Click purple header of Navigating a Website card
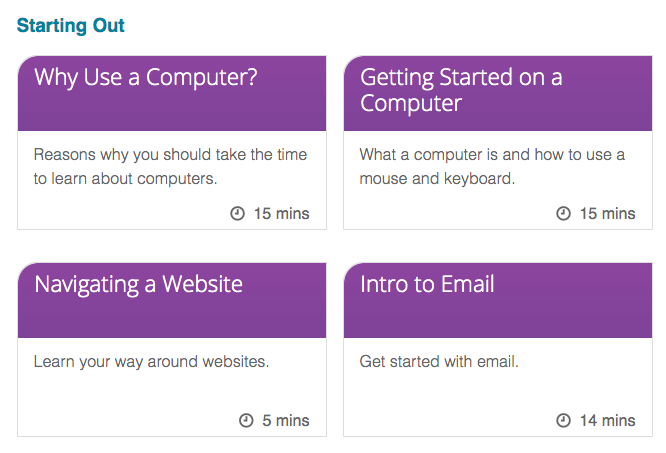666x453 pixels. pos(172,301)
